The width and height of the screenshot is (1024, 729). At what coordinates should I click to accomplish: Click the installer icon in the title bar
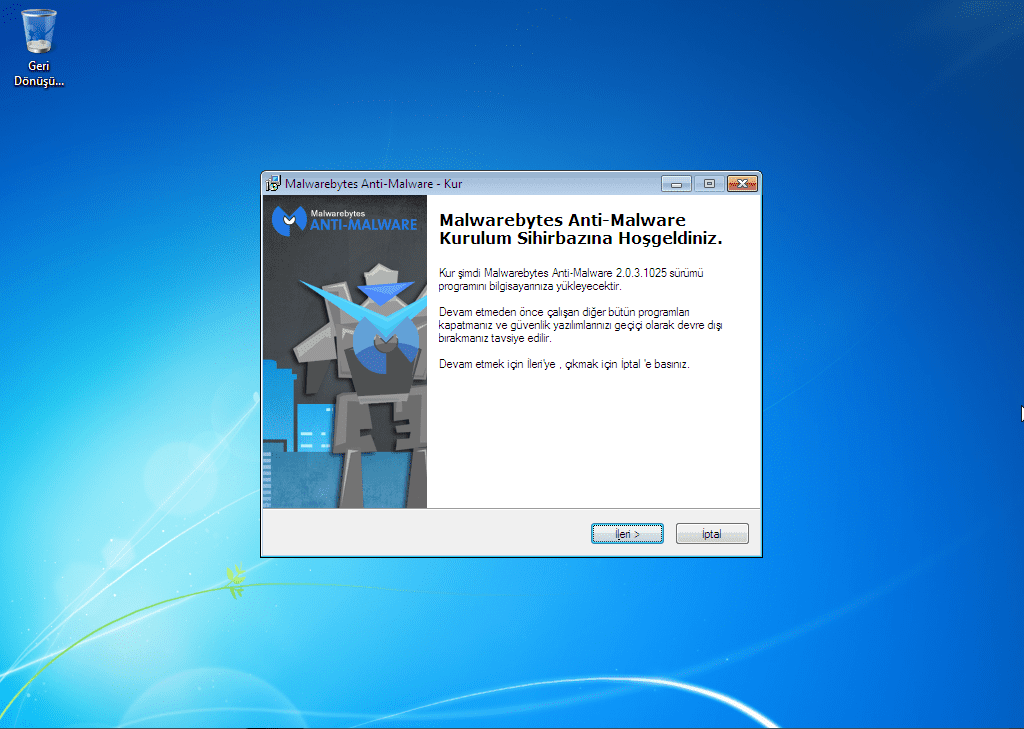point(273,184)
